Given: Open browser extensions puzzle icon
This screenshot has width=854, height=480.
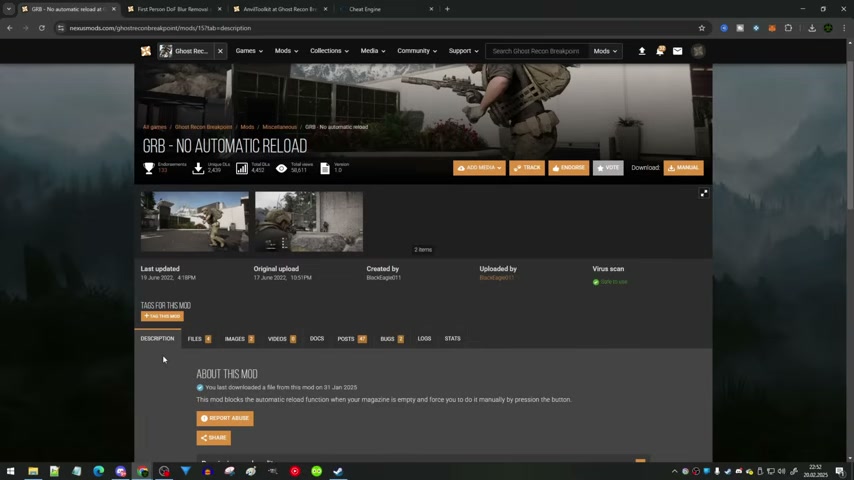Looking at the screenshot, I should click(788, 28).
